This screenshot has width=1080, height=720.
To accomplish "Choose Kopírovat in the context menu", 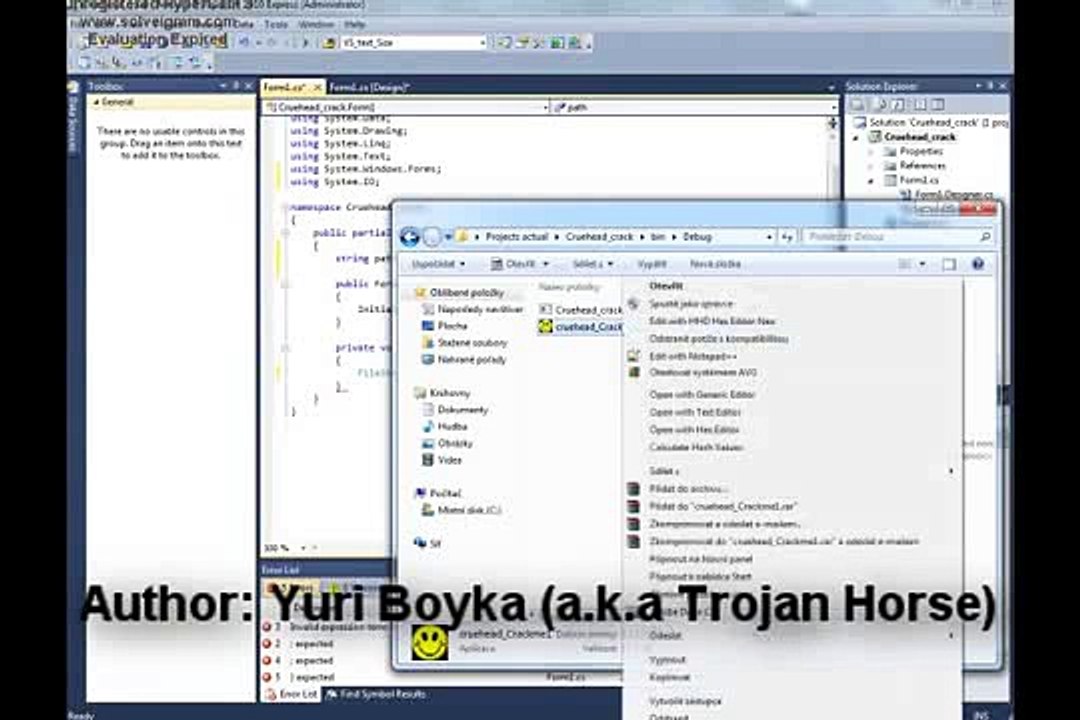I will coord(669,677).
